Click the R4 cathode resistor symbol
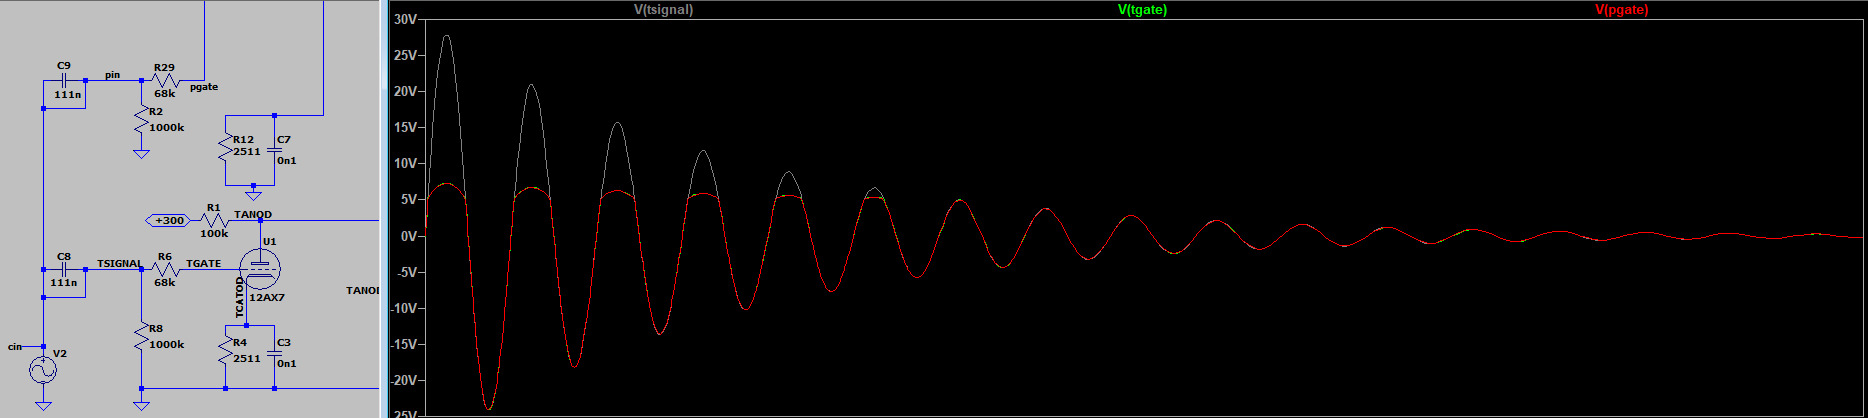1868x418 pixels. pyautogui.click(x=226, y=350)
